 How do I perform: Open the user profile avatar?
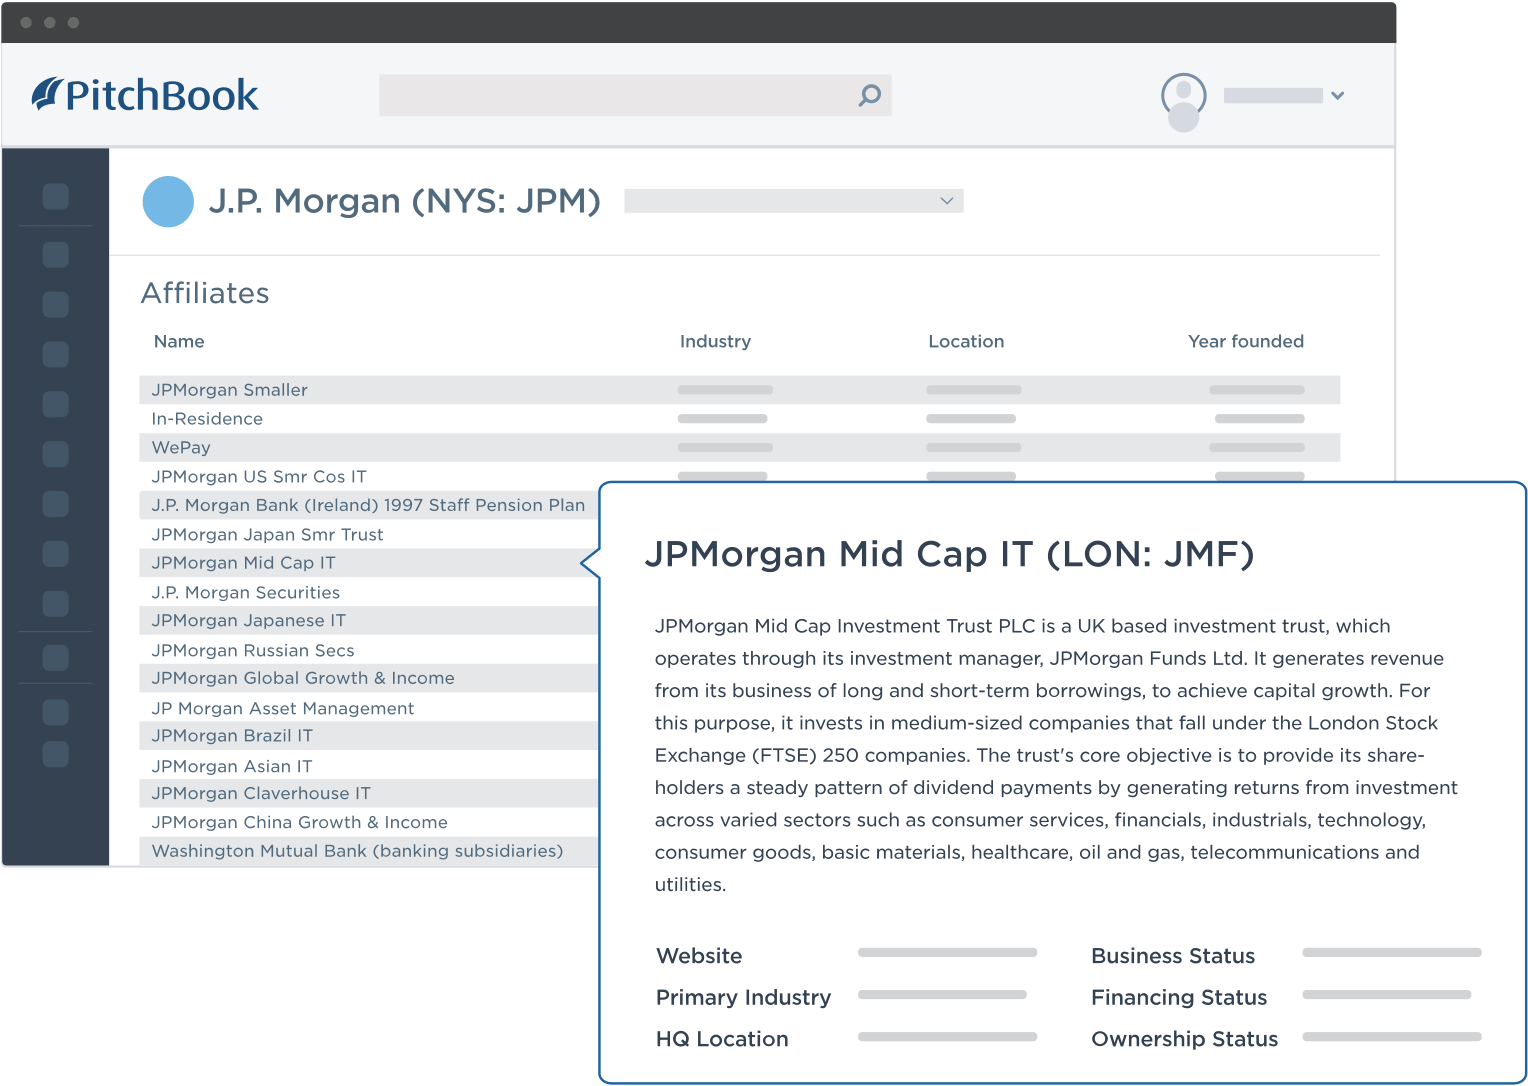click(x=1184, y=101)
